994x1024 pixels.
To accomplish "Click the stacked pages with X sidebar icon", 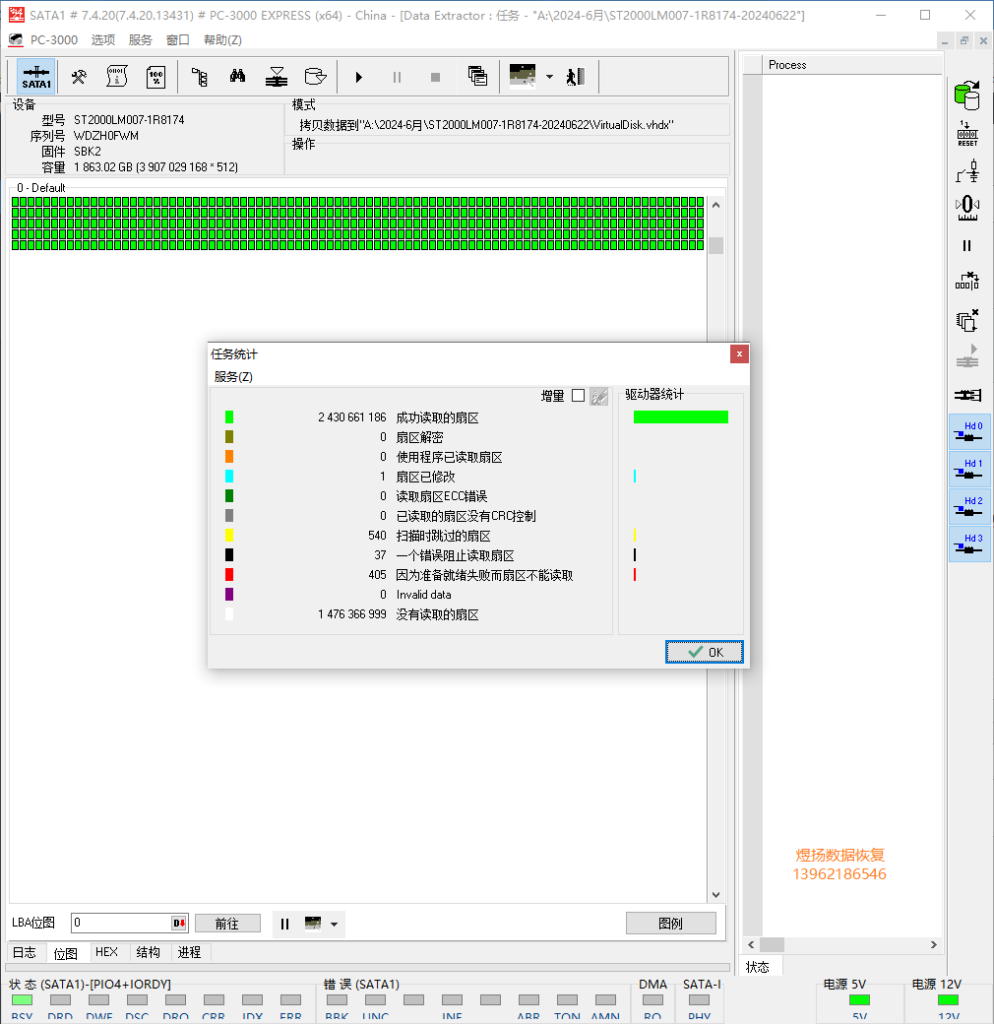I will click(967, 321).
